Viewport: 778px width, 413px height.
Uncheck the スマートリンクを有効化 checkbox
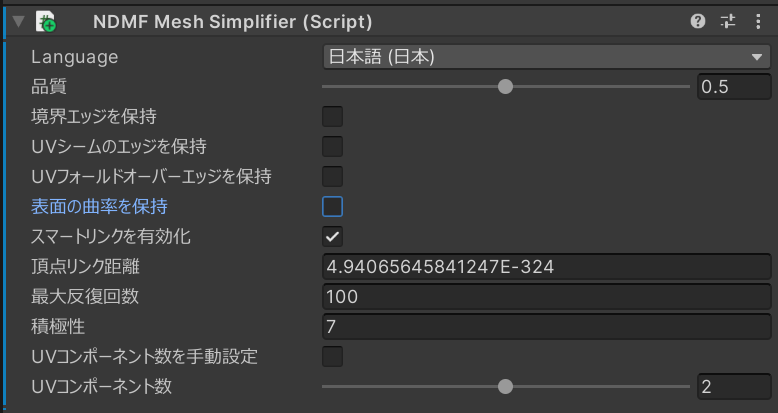coord(332,237)
